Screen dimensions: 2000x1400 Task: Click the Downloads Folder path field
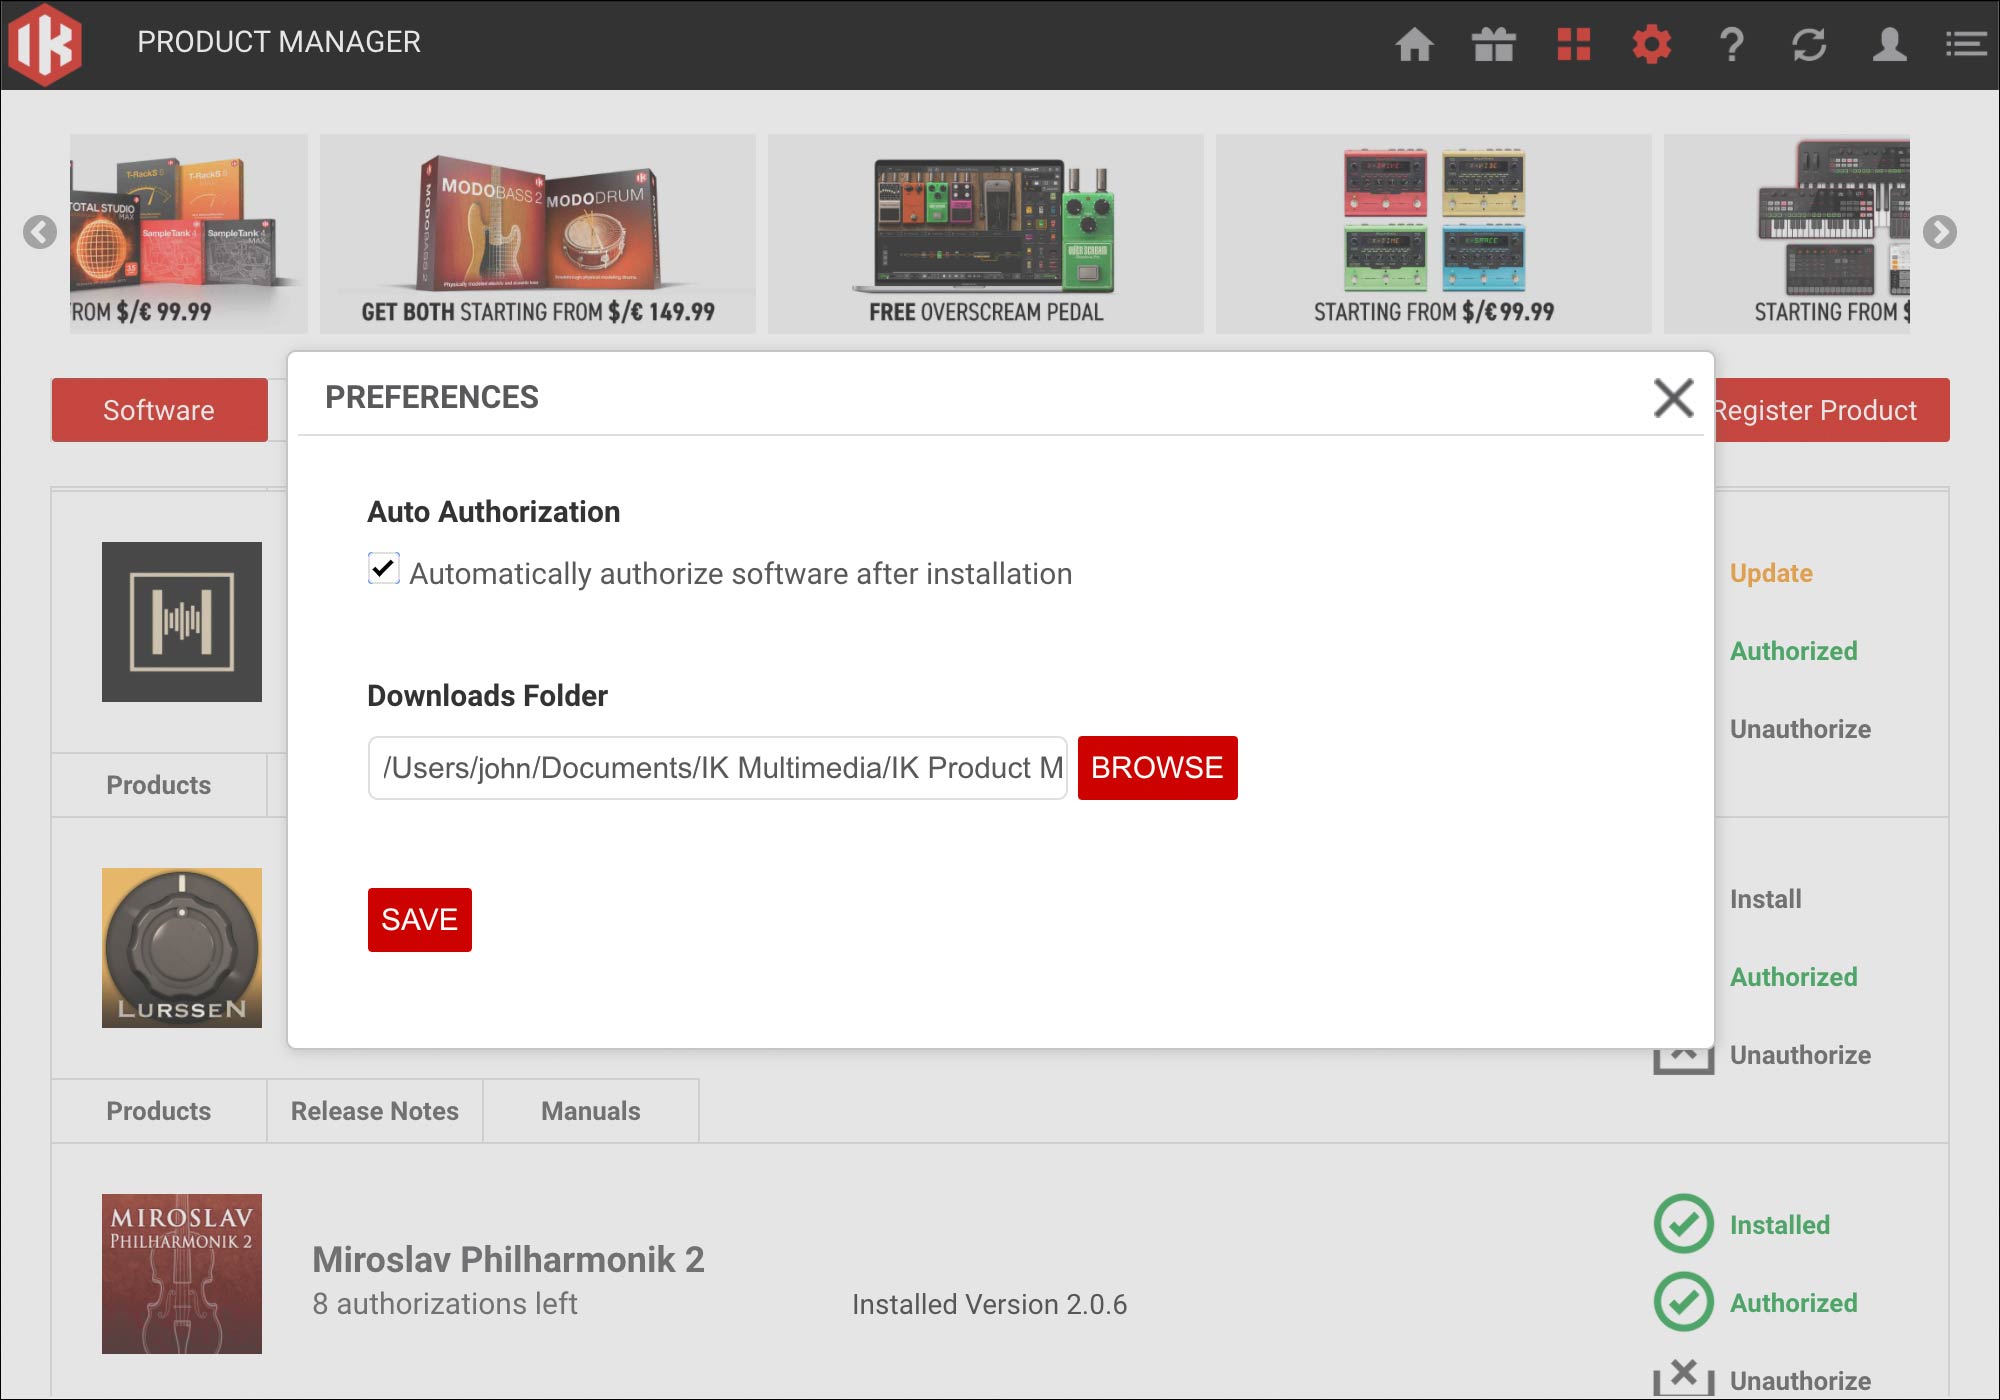pos(717,768)
